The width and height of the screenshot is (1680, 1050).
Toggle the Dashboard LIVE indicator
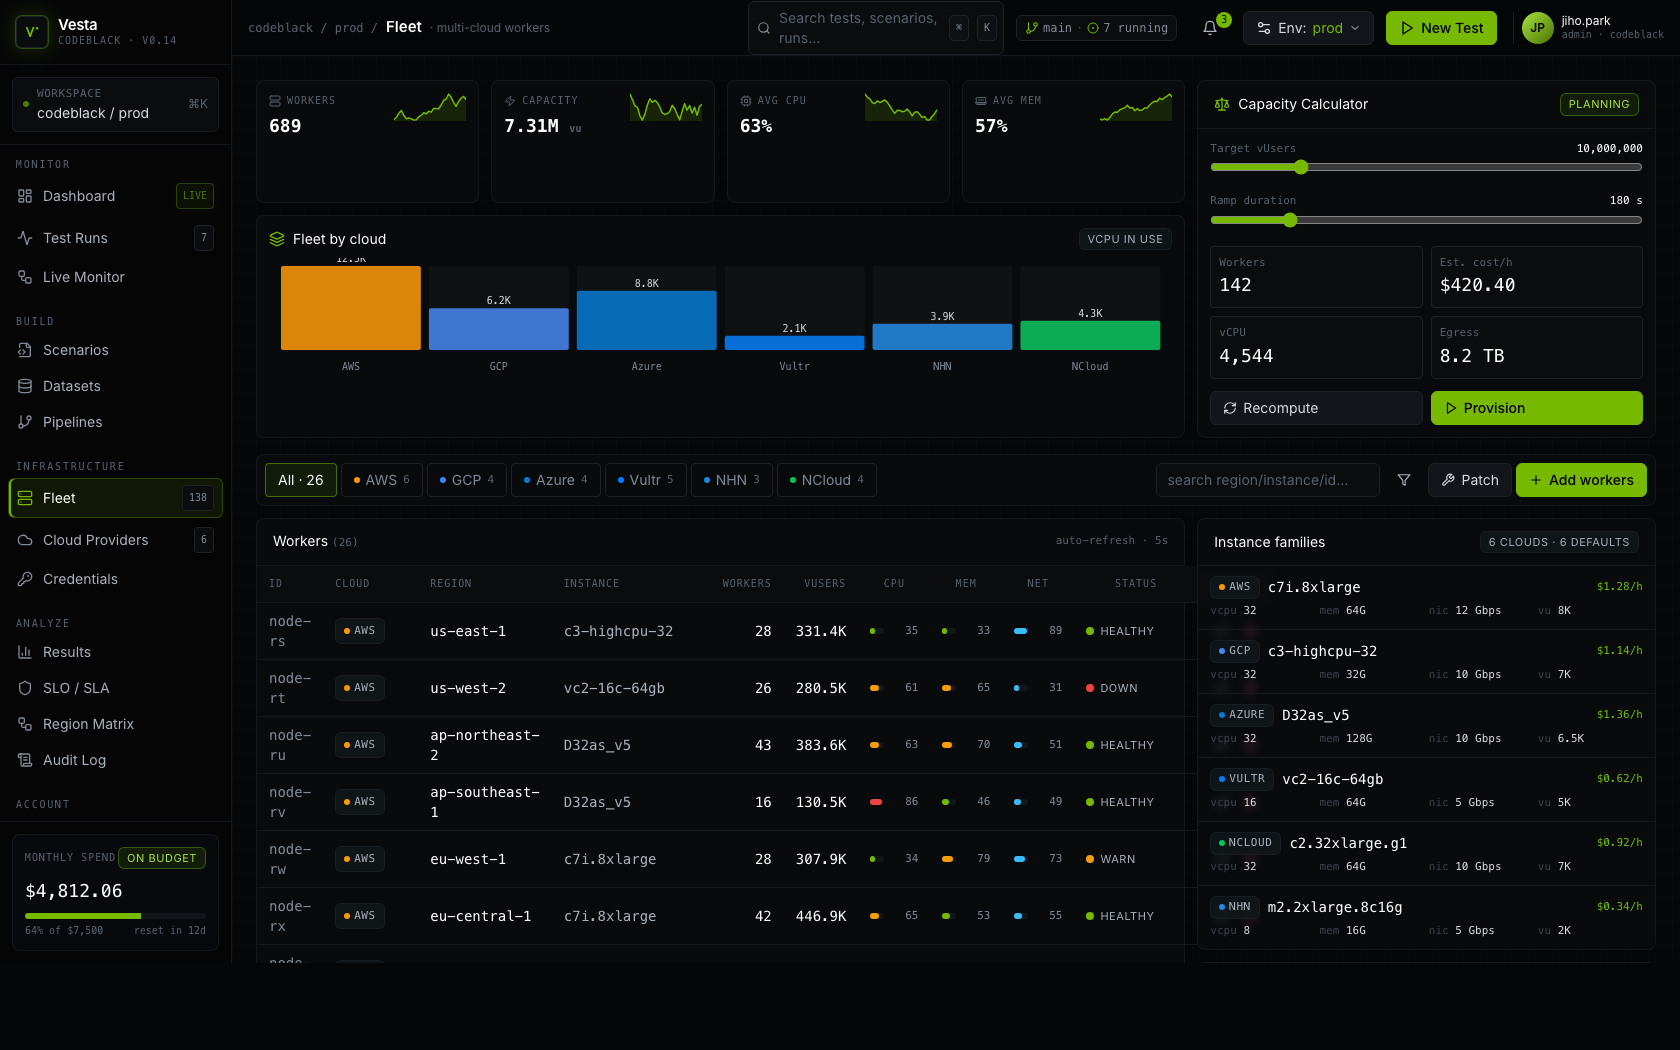pos(194,196)
